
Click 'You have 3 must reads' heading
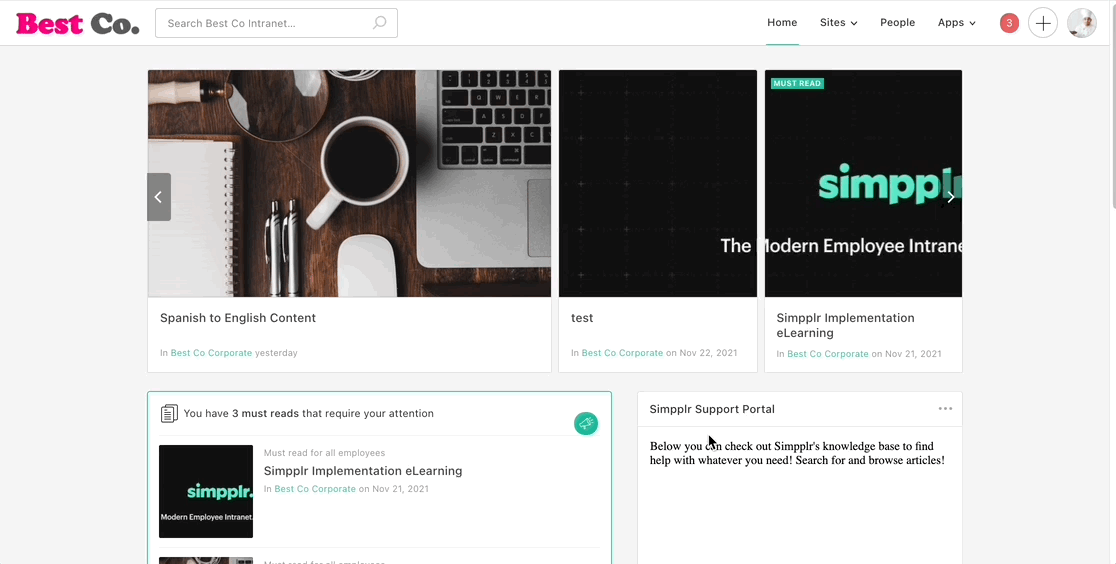[308, 413]
